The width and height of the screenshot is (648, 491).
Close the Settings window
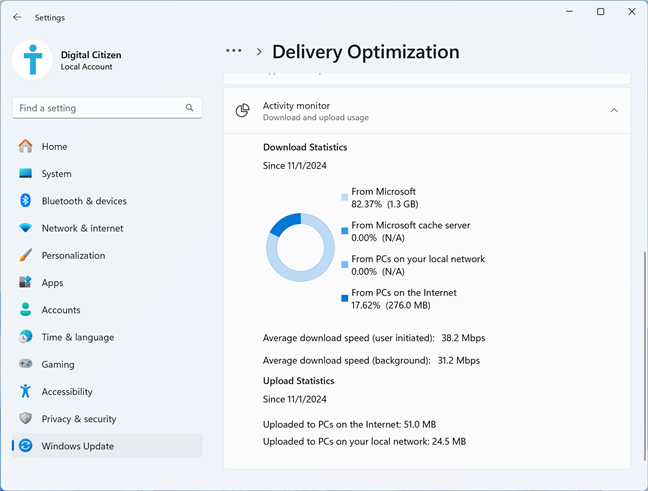tap(632, 12)
